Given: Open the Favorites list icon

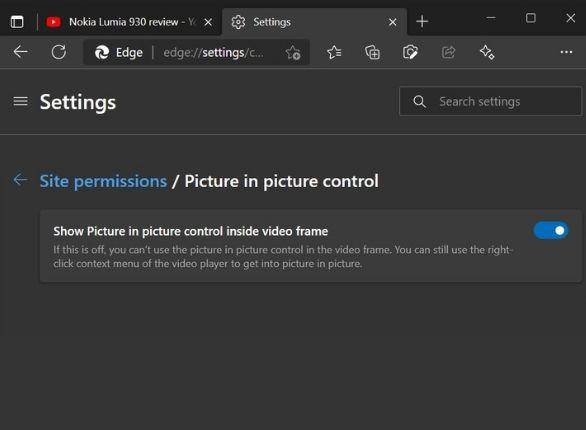Looking at the screenshot, I should 334,52.
